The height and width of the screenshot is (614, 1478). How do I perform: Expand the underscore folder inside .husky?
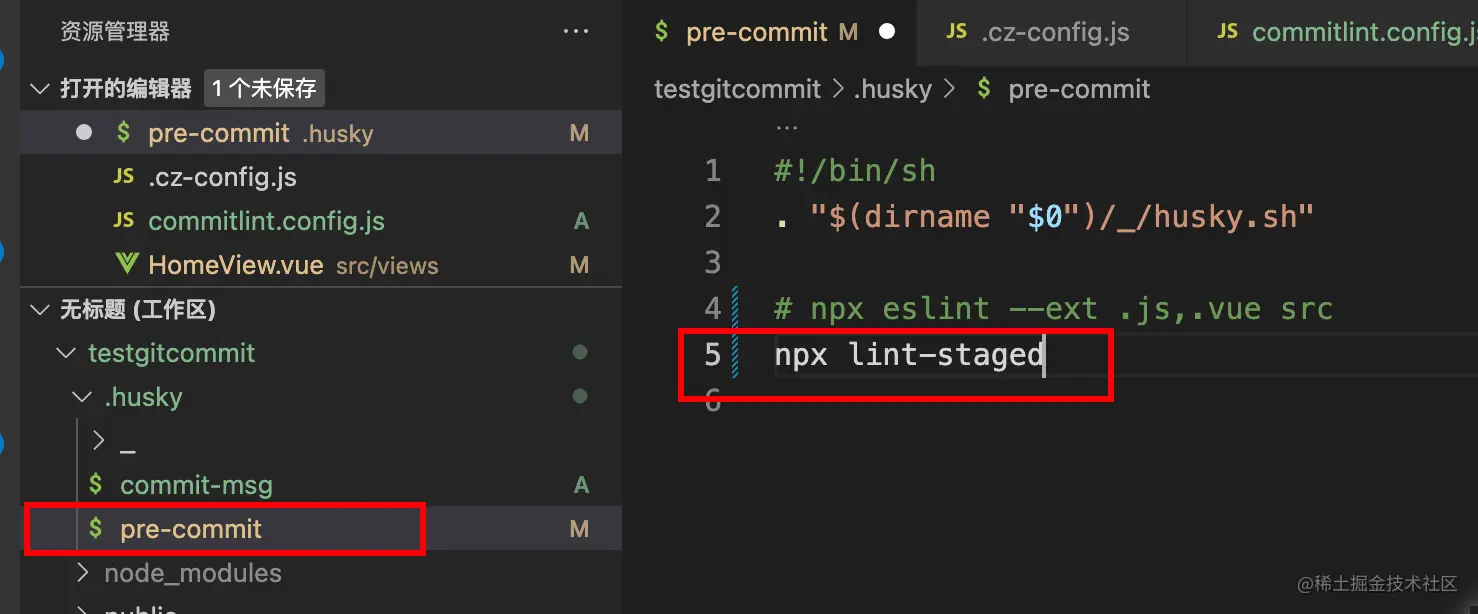tap(98, 440)
